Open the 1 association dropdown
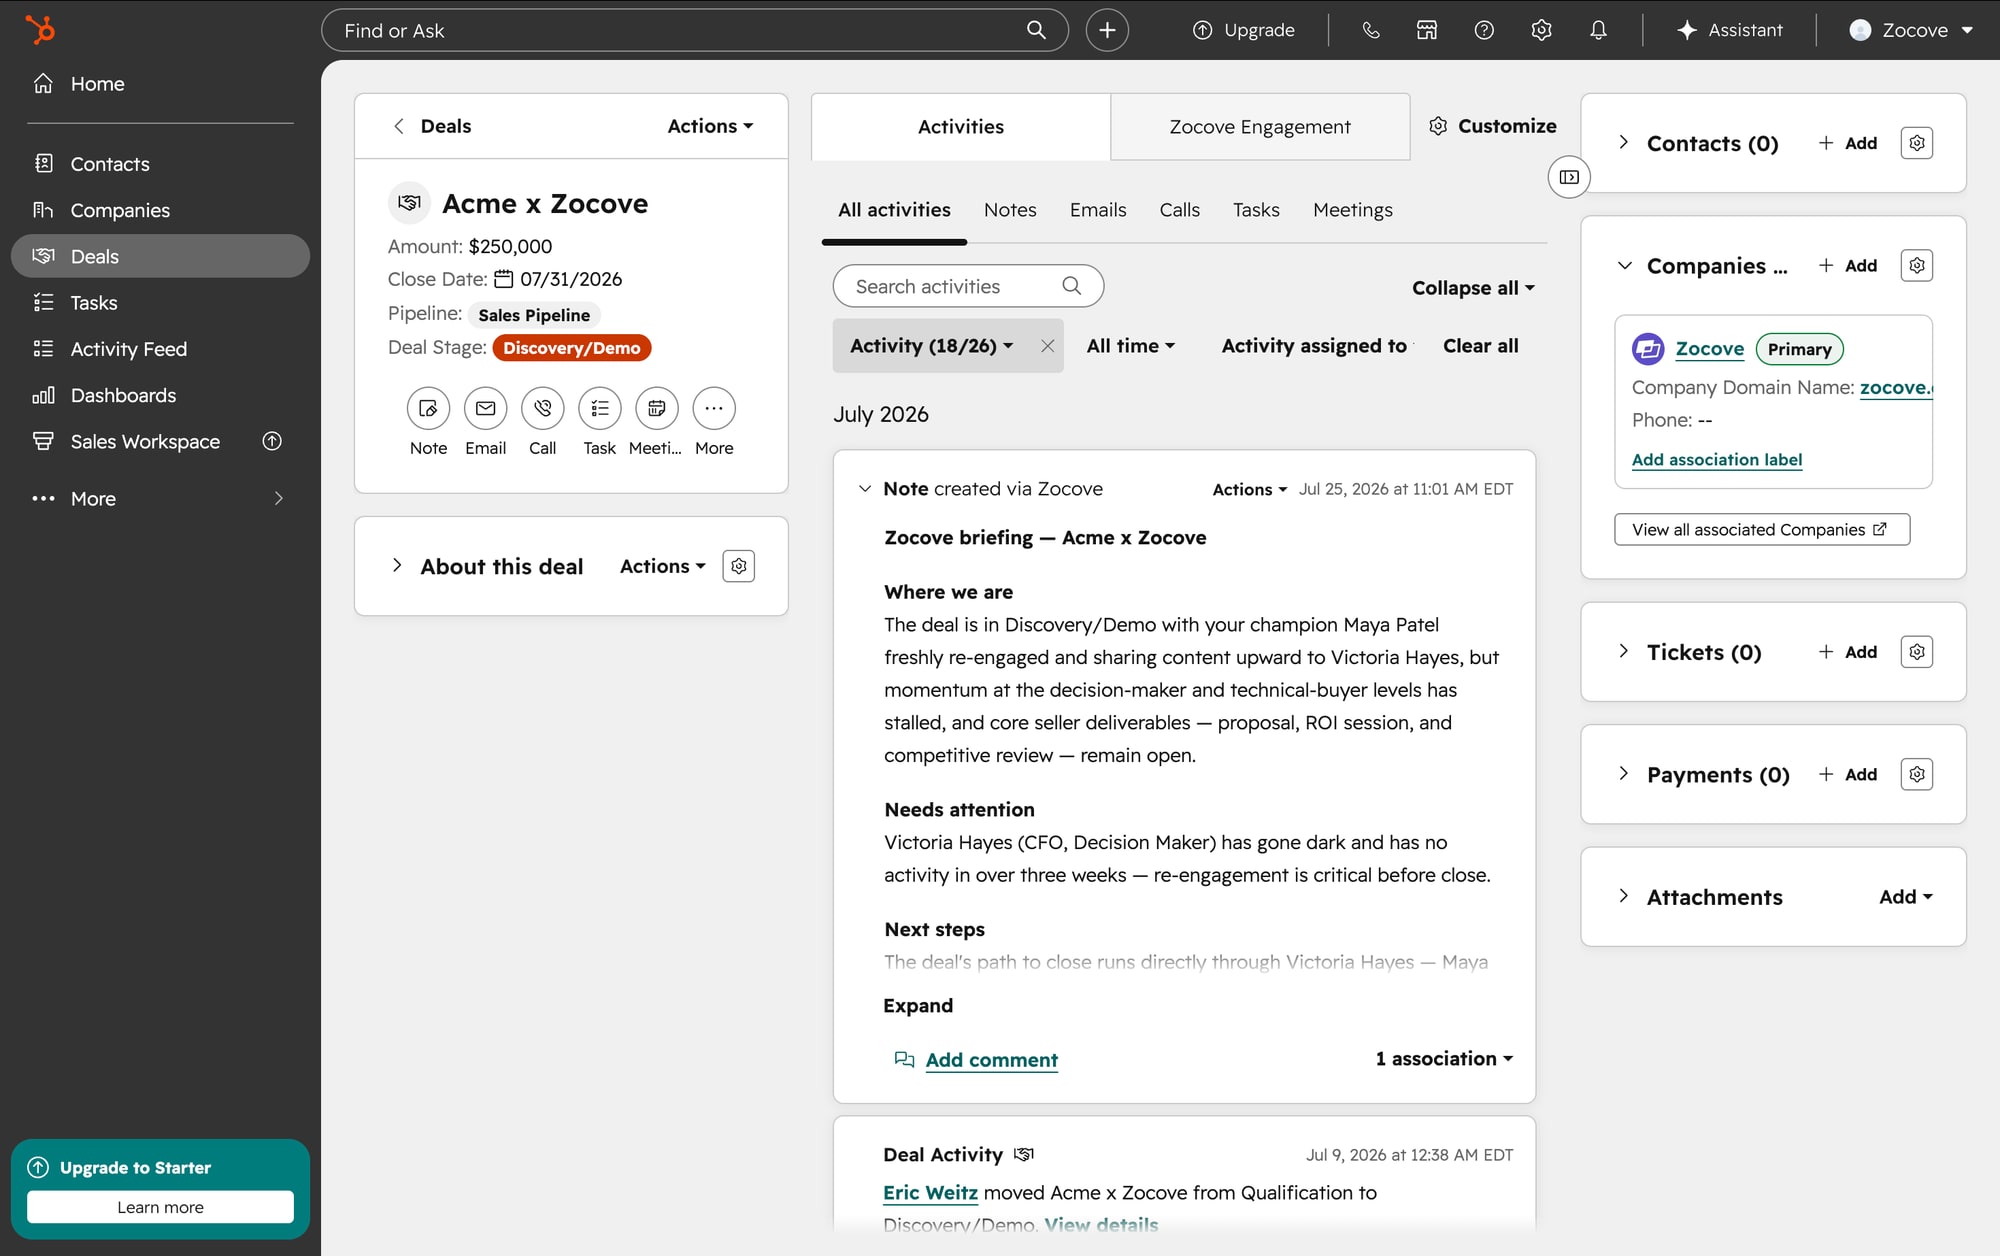This screenshot has height=1256, width=2000. click(x=1444, y=1059)
